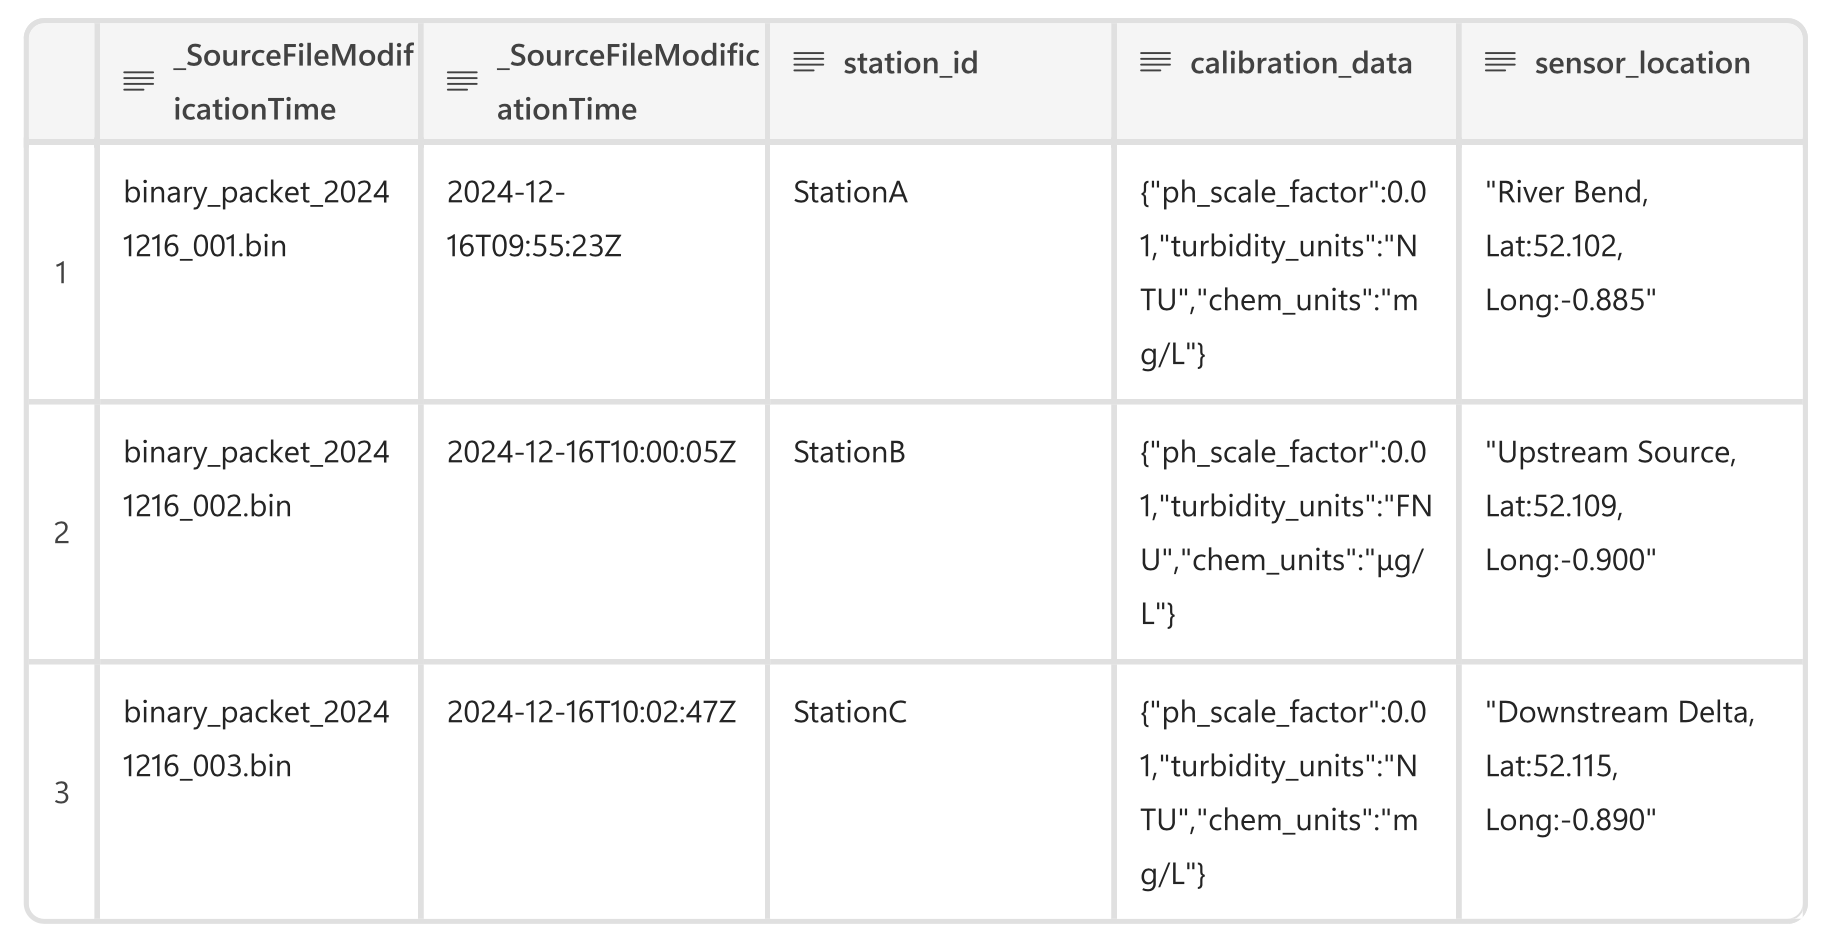1822x938 pixels.
Task: Click the empty corner header cell
Action: point(61,80)
